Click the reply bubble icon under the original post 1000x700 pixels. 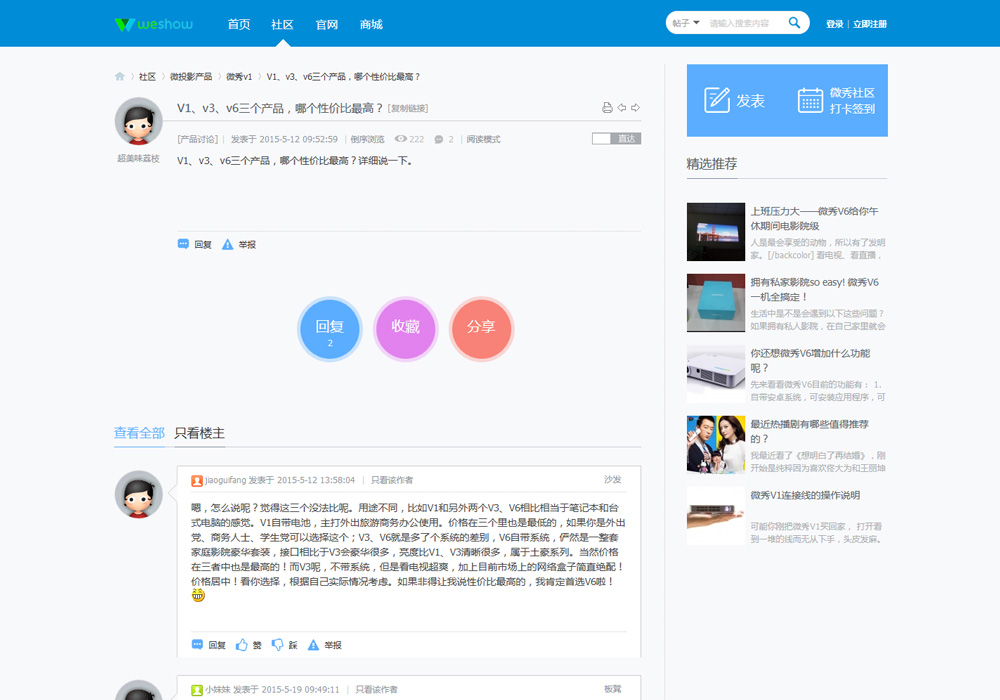coord(183,244)
